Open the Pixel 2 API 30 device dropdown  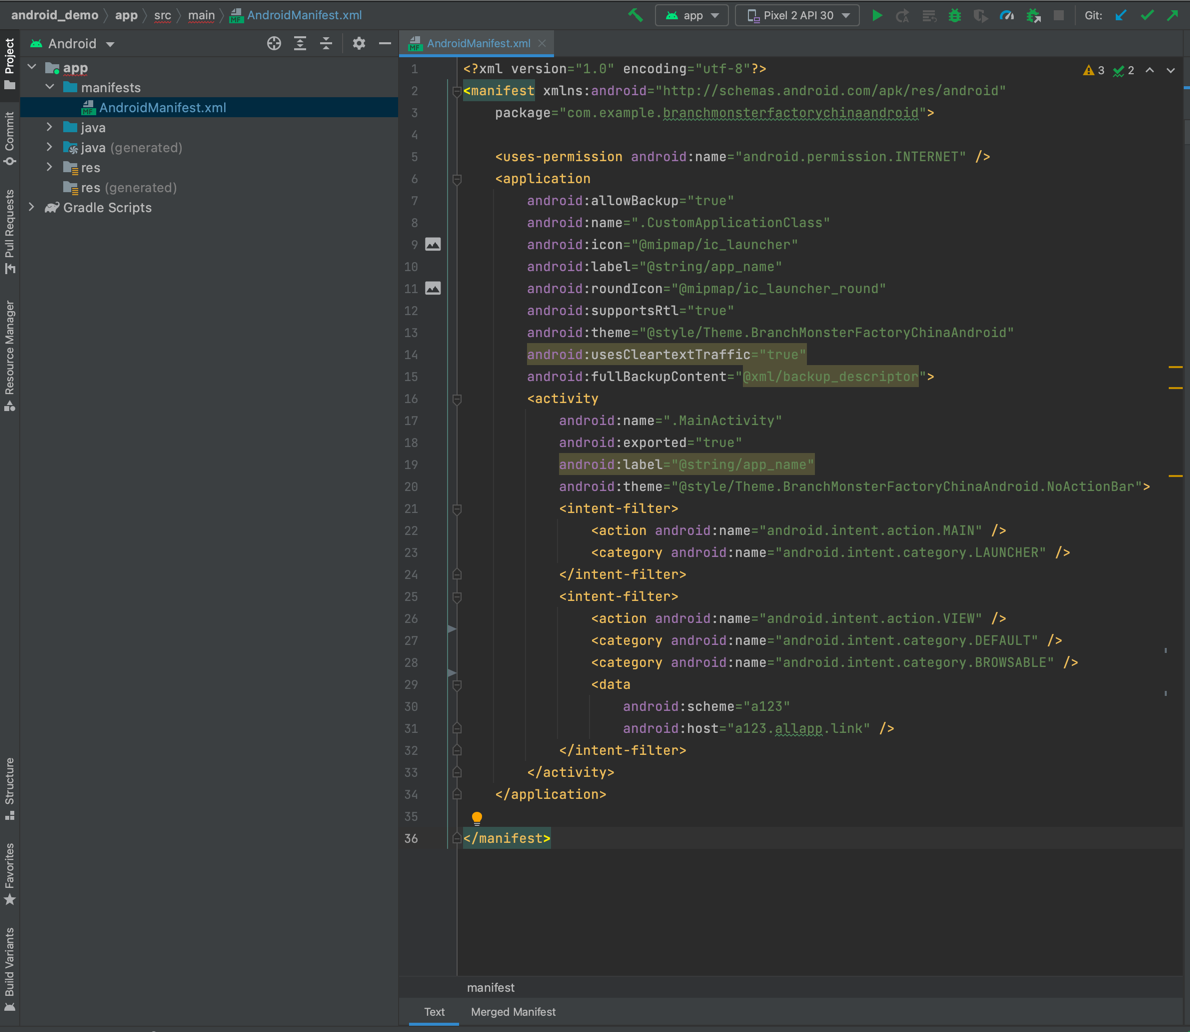797,15
